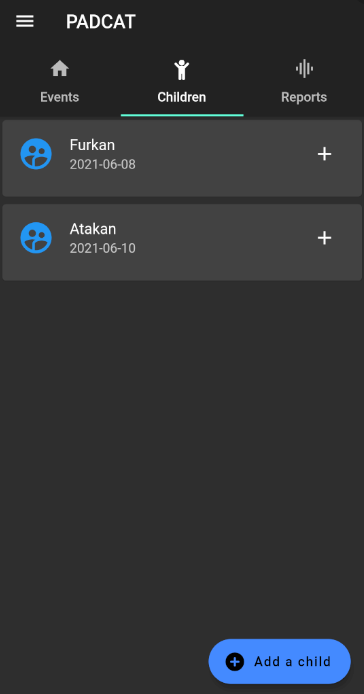
Task: Select the name Furkan in the list
Action: tap(92, 145)
